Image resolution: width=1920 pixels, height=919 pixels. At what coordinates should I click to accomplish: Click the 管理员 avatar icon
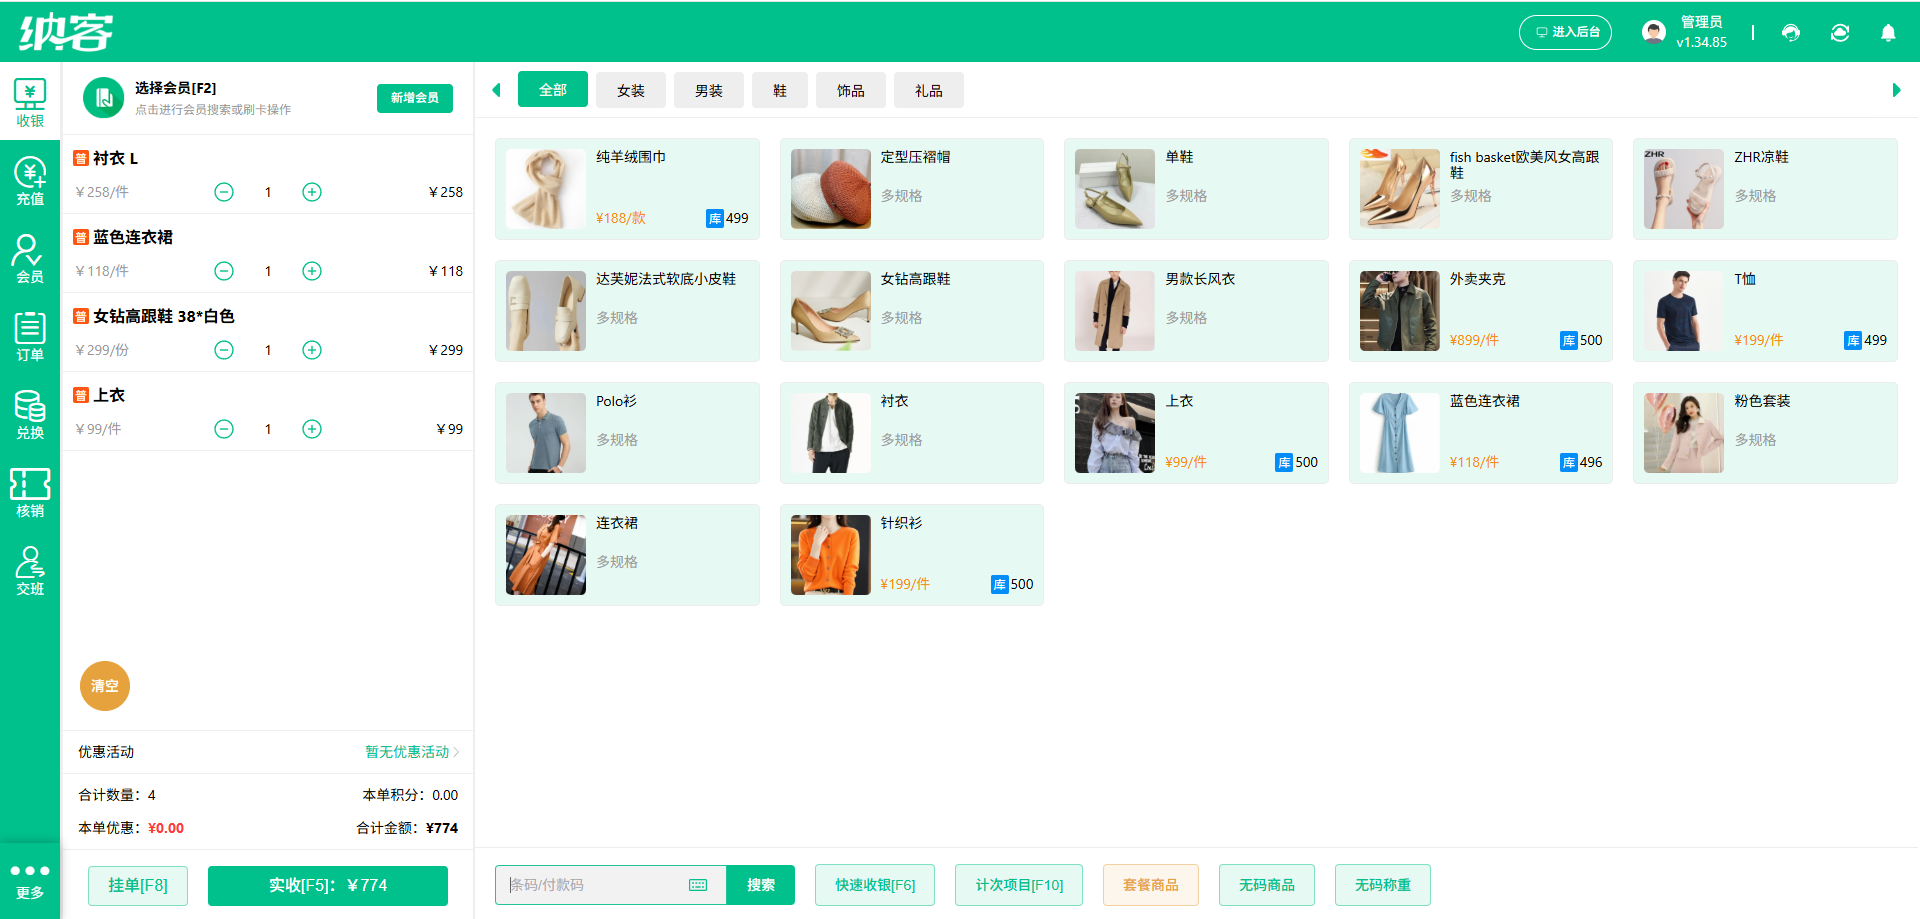(x=1654, y=32)
